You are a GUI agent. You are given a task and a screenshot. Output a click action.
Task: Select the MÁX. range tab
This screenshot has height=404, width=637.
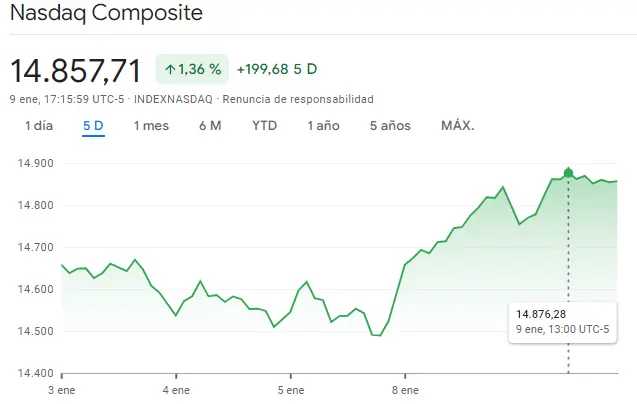click(457, 125)
